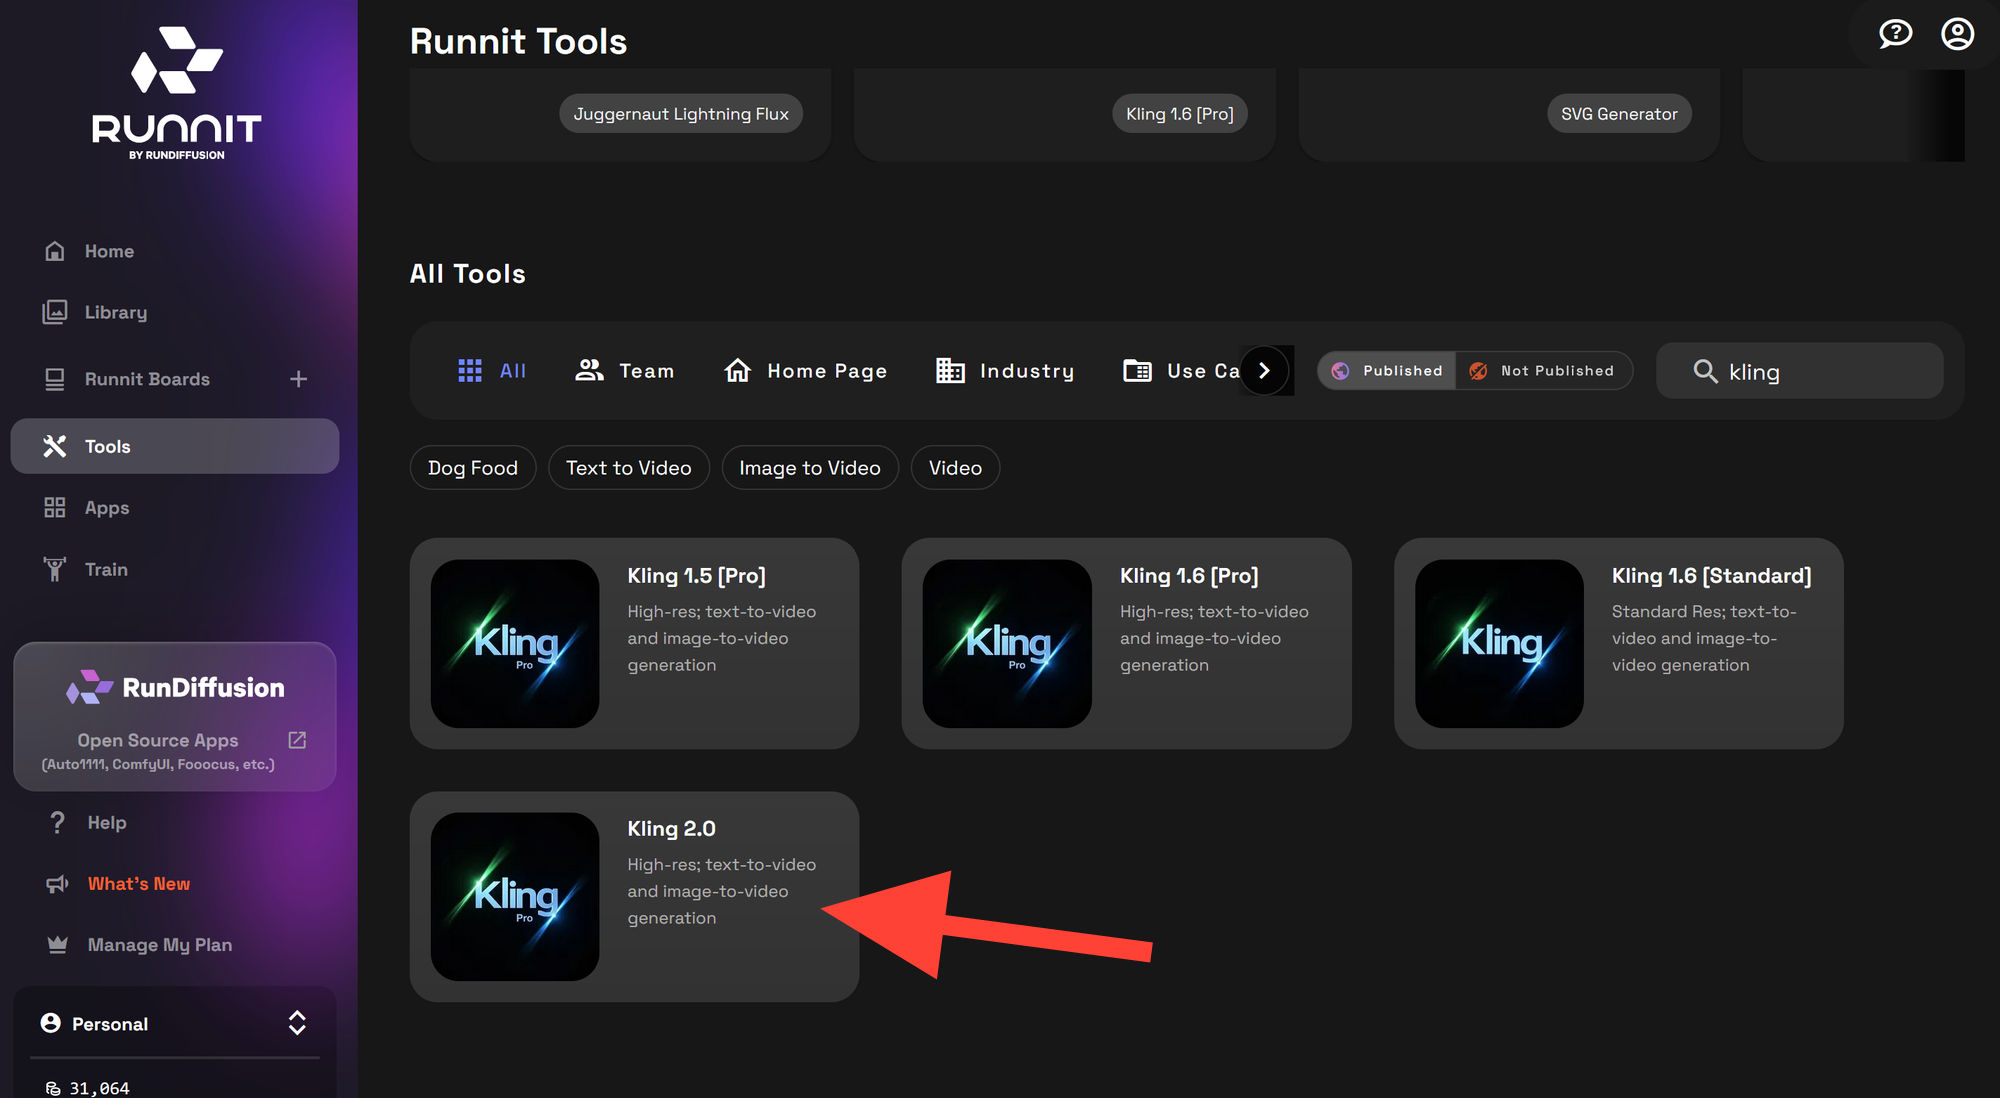Screen dimensions: 2000x1098
Task: Click the Personal account avatar icon
Action: [50, 1023]
